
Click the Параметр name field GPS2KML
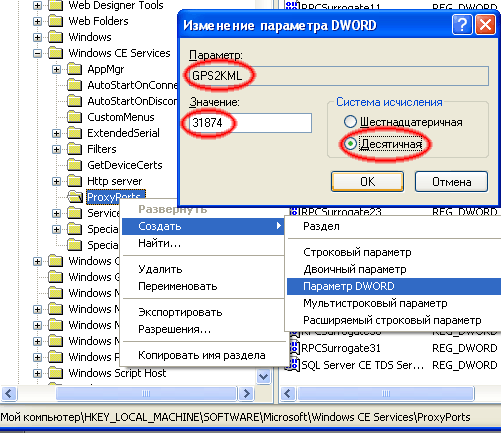coord(339,76)
